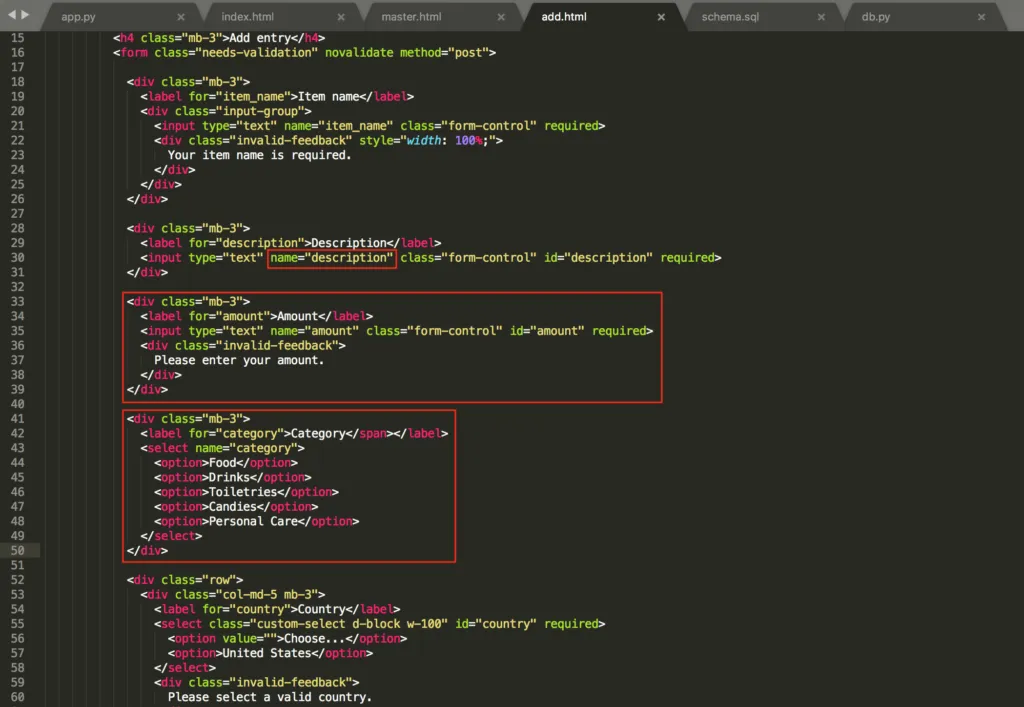Open the schema.sql tab

[730, 17]
